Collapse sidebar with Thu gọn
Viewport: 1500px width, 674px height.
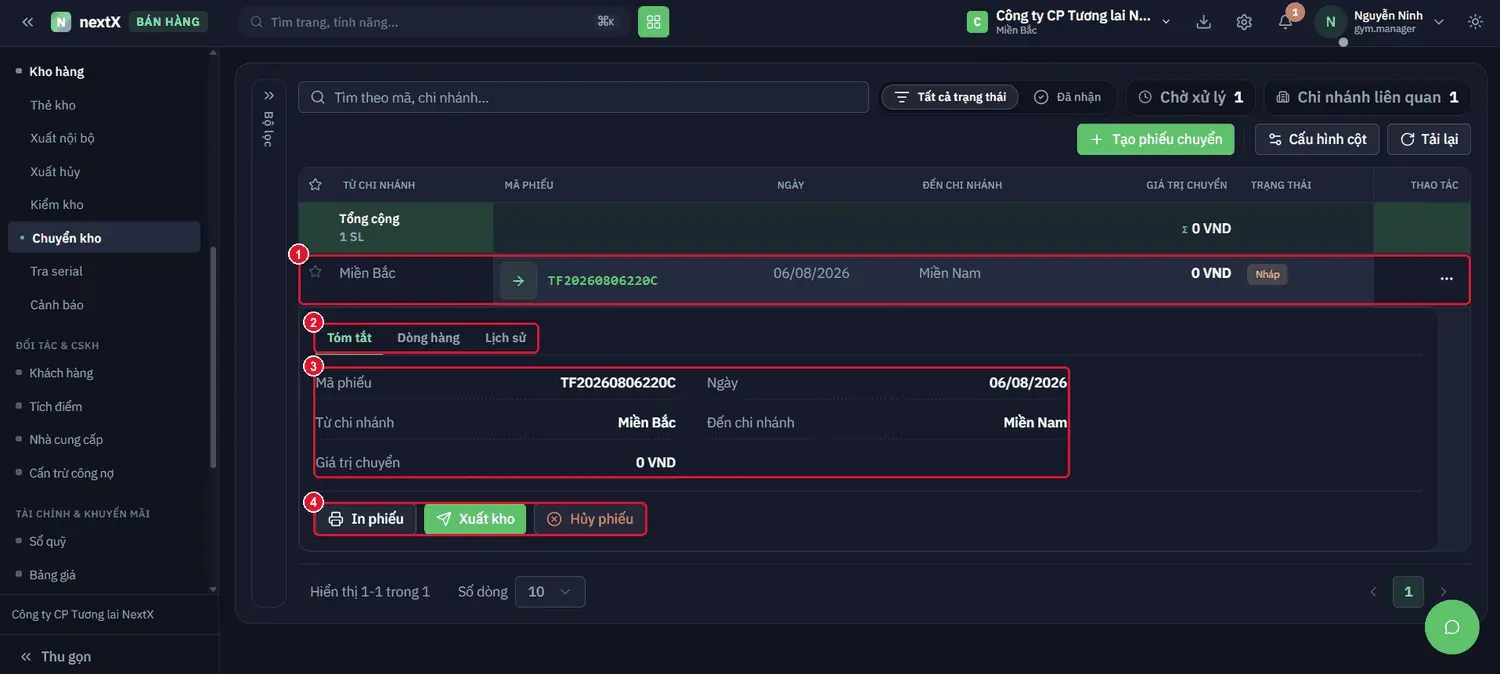56,656
